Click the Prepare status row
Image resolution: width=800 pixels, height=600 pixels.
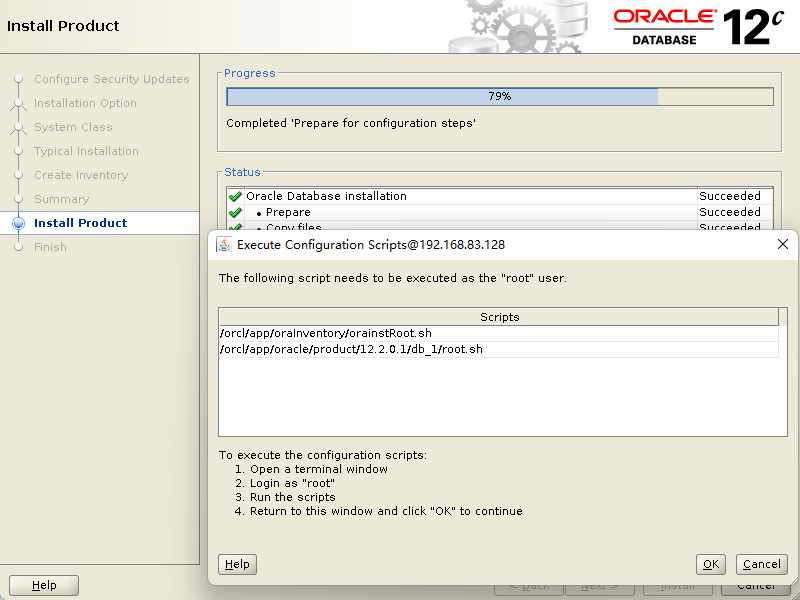[499, 212]
